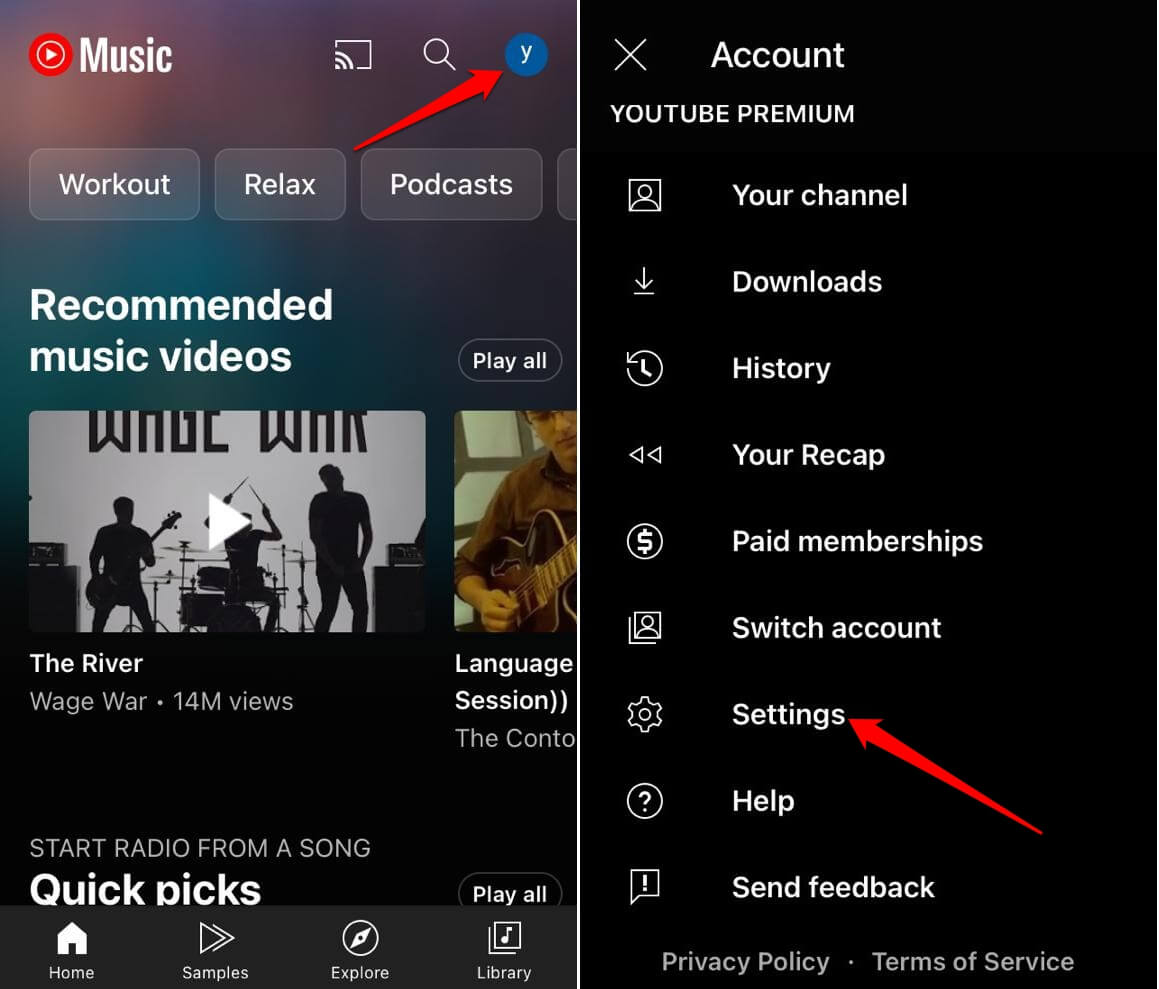Click the Your channel person icon

click(645, 195)
